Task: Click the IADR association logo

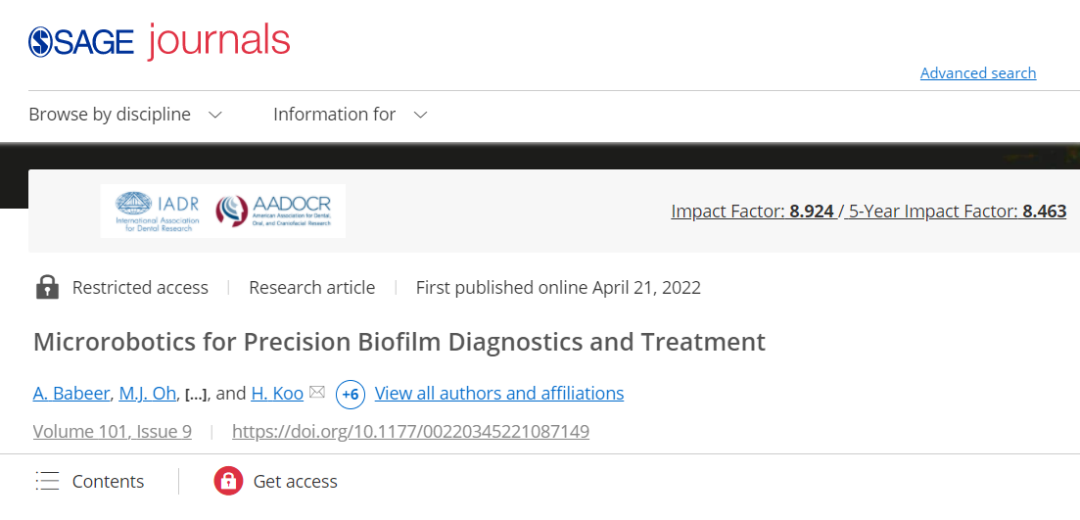Action: pyautogui.click(x=158, y=210)
